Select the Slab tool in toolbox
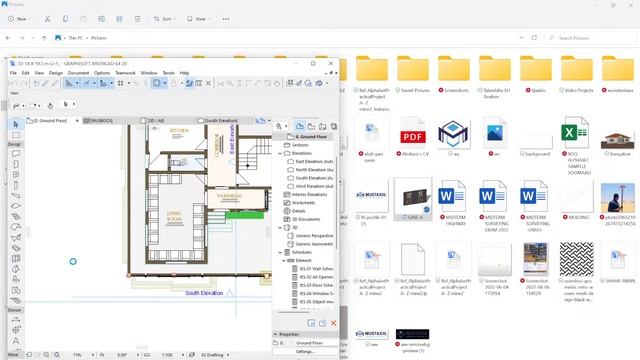 16,206
